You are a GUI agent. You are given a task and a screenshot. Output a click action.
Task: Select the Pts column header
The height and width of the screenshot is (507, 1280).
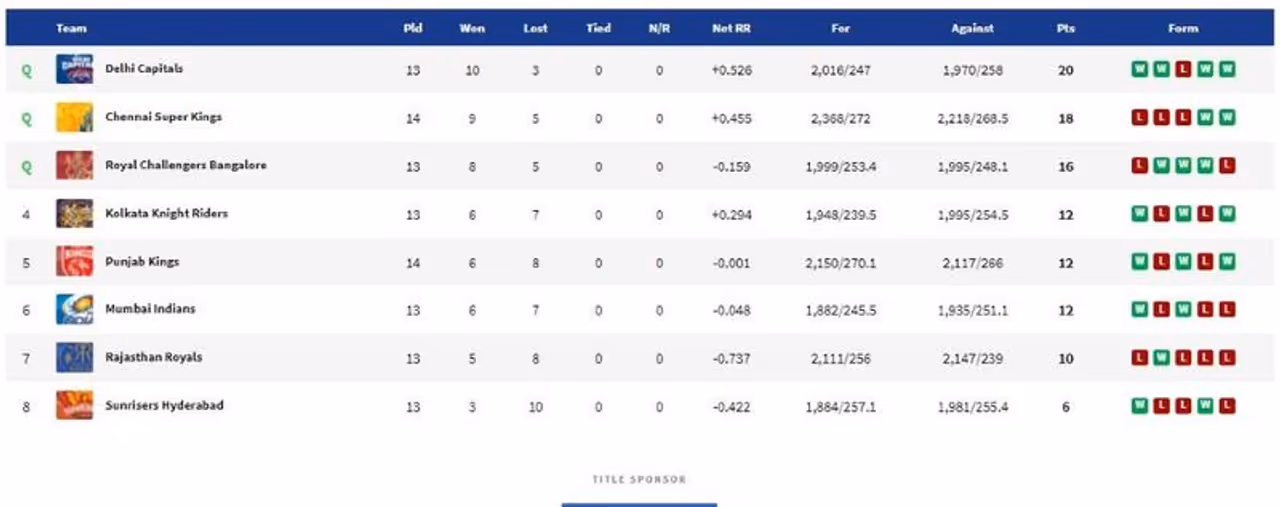1066,28
